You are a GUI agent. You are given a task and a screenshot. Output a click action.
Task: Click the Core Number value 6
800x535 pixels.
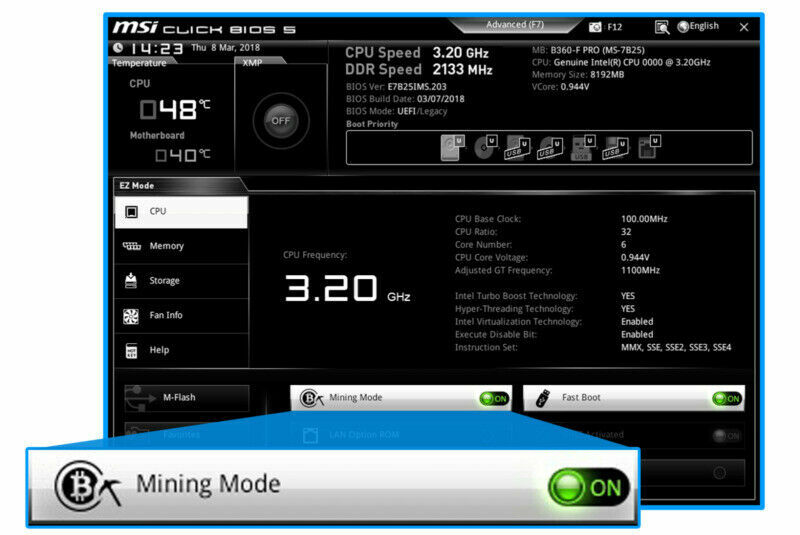coord(623,245)
